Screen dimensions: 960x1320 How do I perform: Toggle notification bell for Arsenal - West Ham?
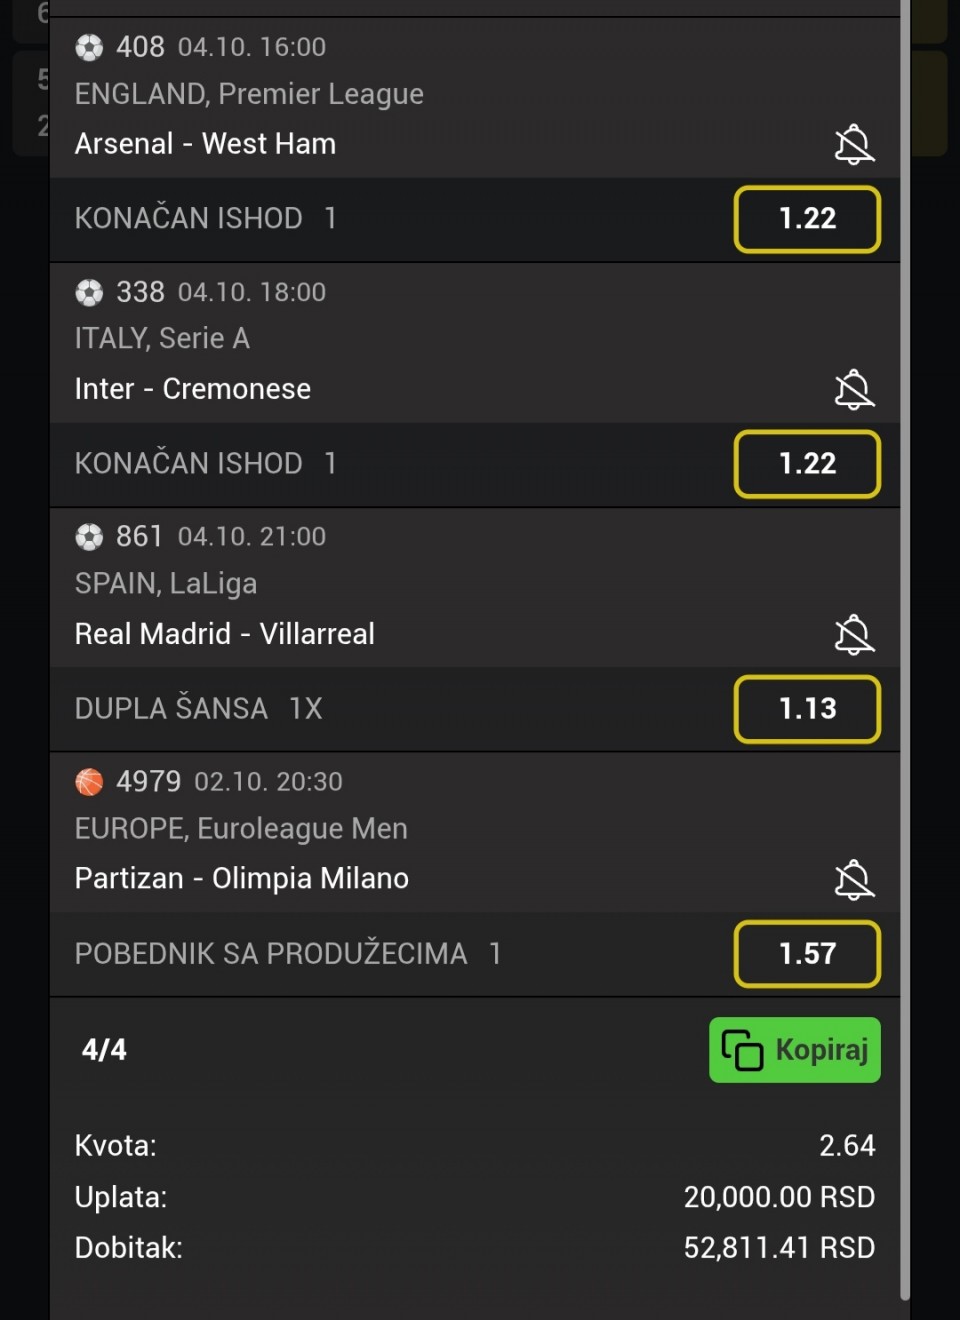coord(854,145)
